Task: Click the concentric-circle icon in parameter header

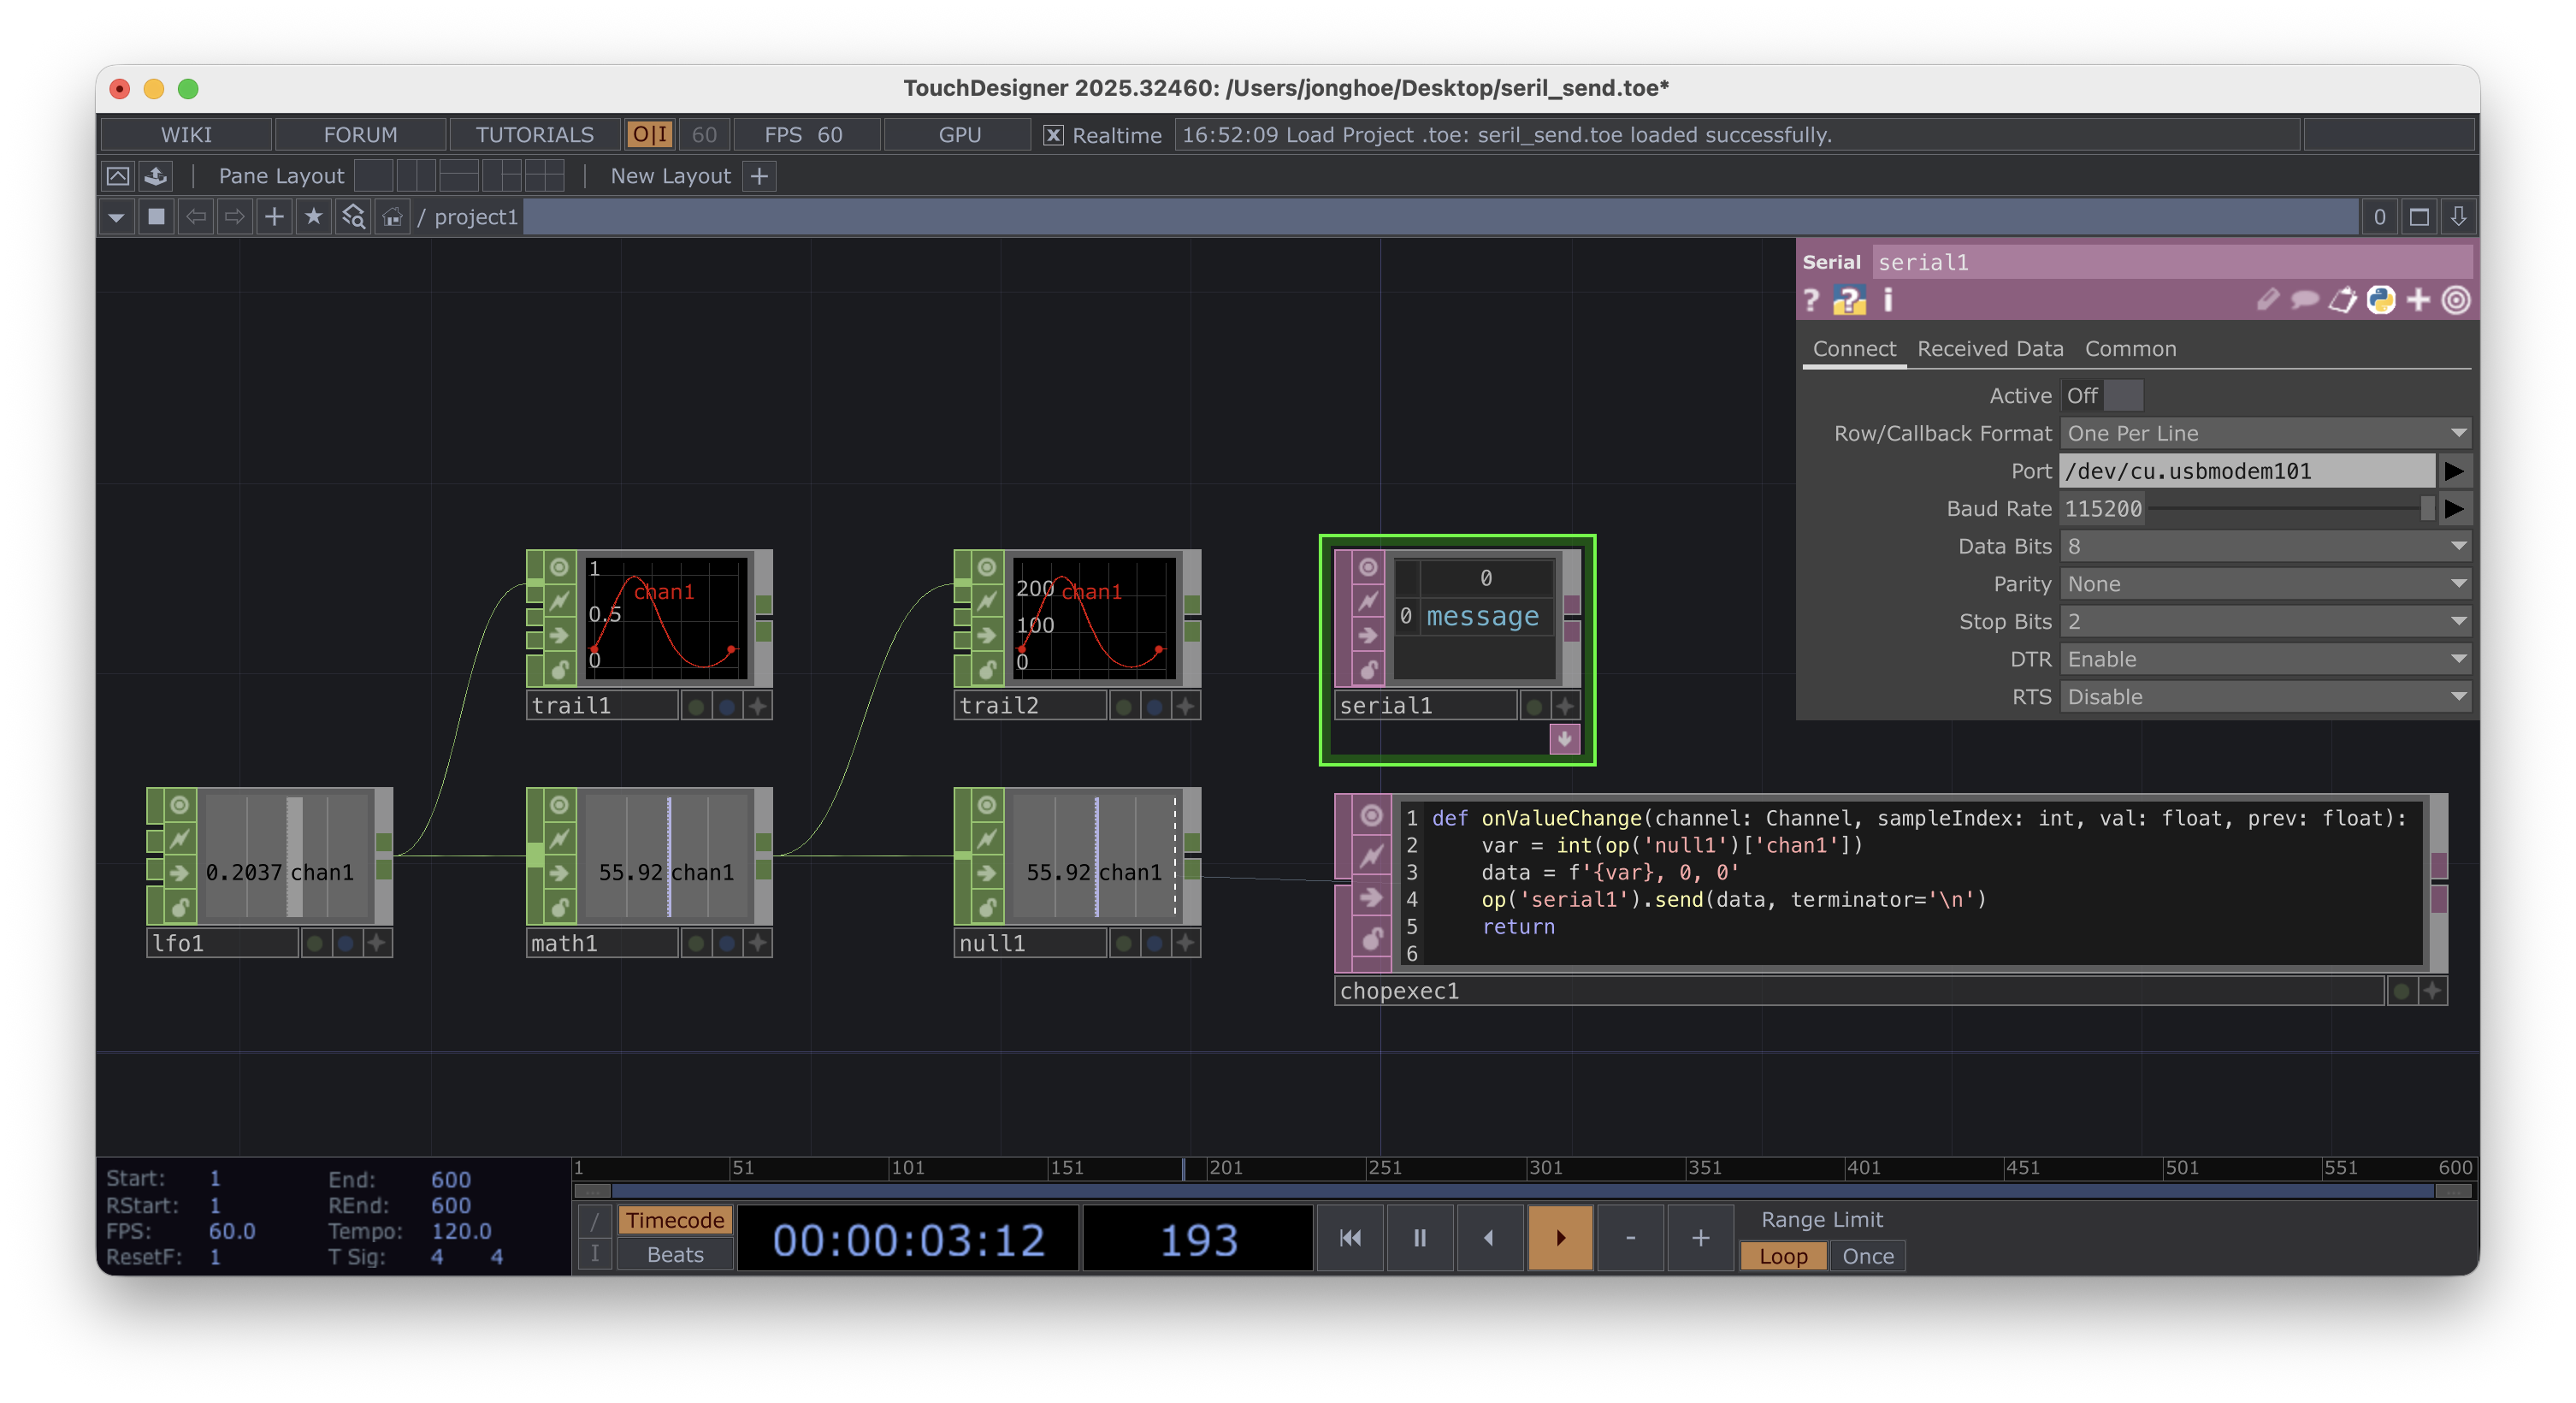Action: (2455, 300)
